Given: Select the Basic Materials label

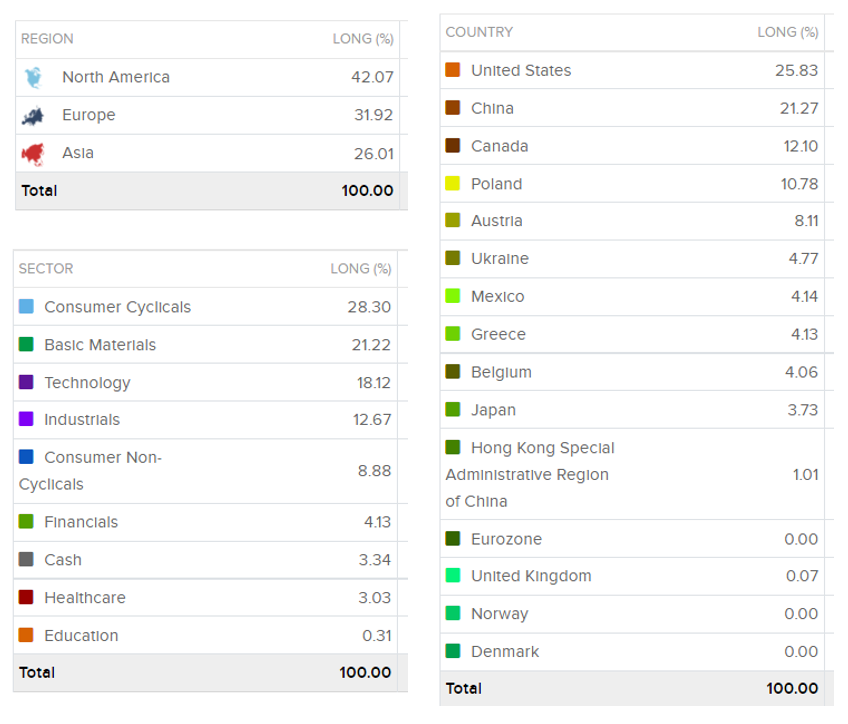Looking at the screenshot, I should point(100,345).
